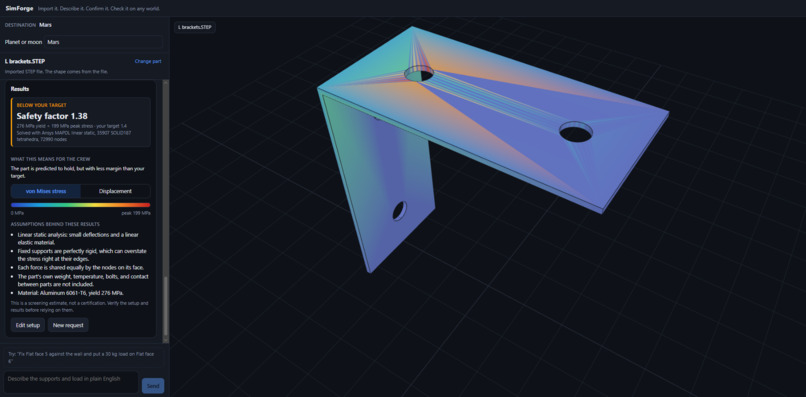Click the WHAT THIS MEANS FOR THE CREW label
806x397 pixels.
pos(50,159)
